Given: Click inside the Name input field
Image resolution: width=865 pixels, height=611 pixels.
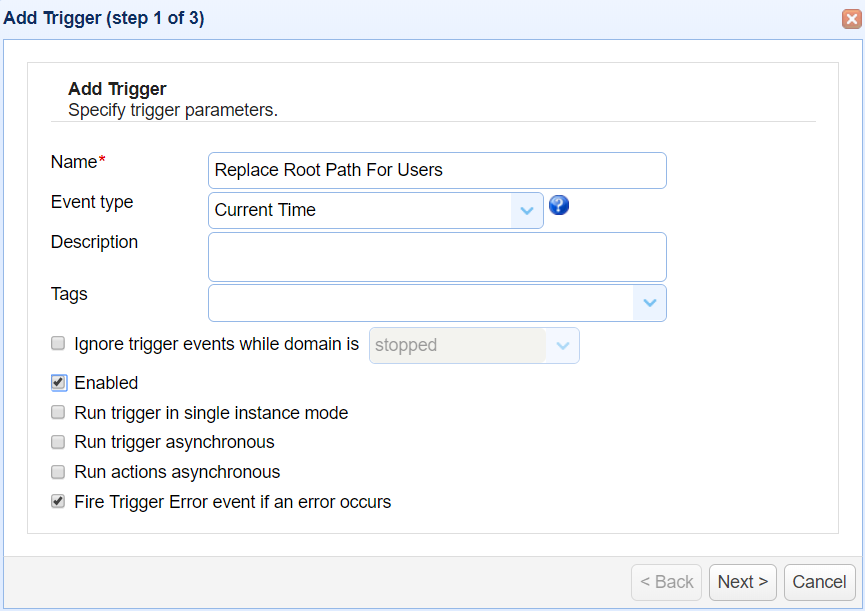Looking at the screenshot, I should (437, 170).
